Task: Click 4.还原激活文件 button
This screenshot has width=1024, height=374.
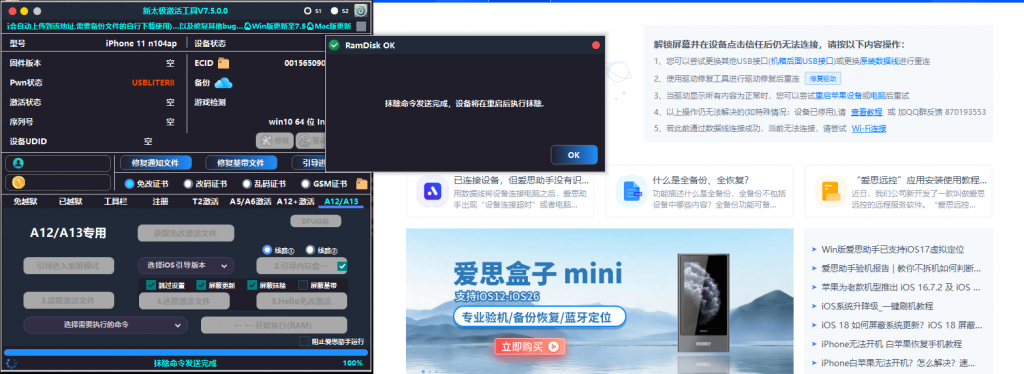Action: pyautogui.click(x=184, y=301)
